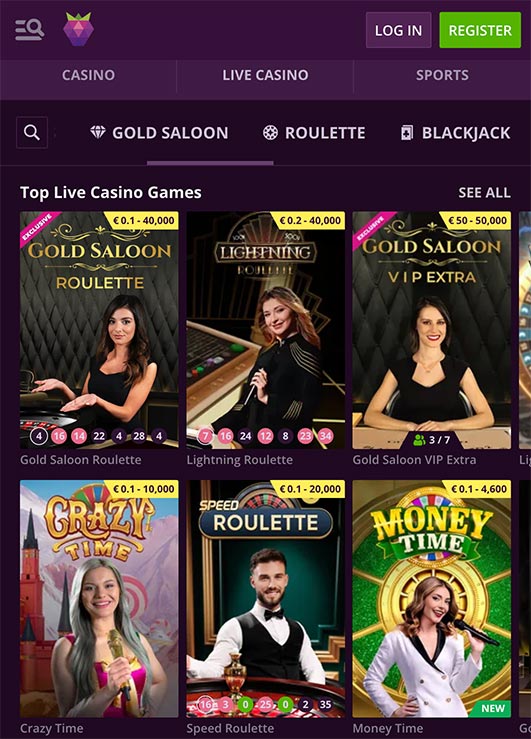Click the raspberry logo icon

pyautogui.click(x=78, y=30)
